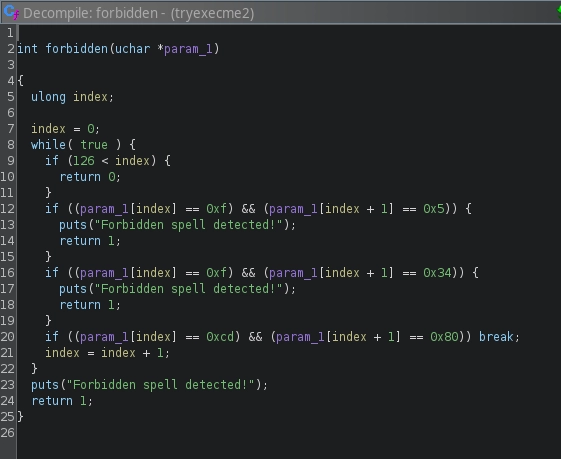Select the 0x5 constant on line 12
561x459 pixels.
pos(434,209)
